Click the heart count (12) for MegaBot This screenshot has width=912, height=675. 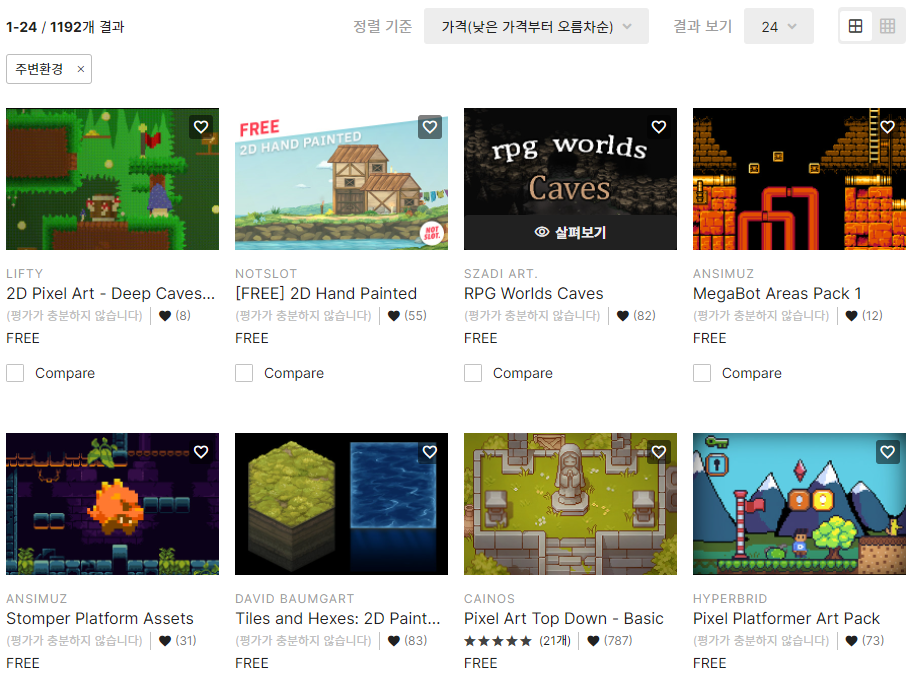[864, 316]
